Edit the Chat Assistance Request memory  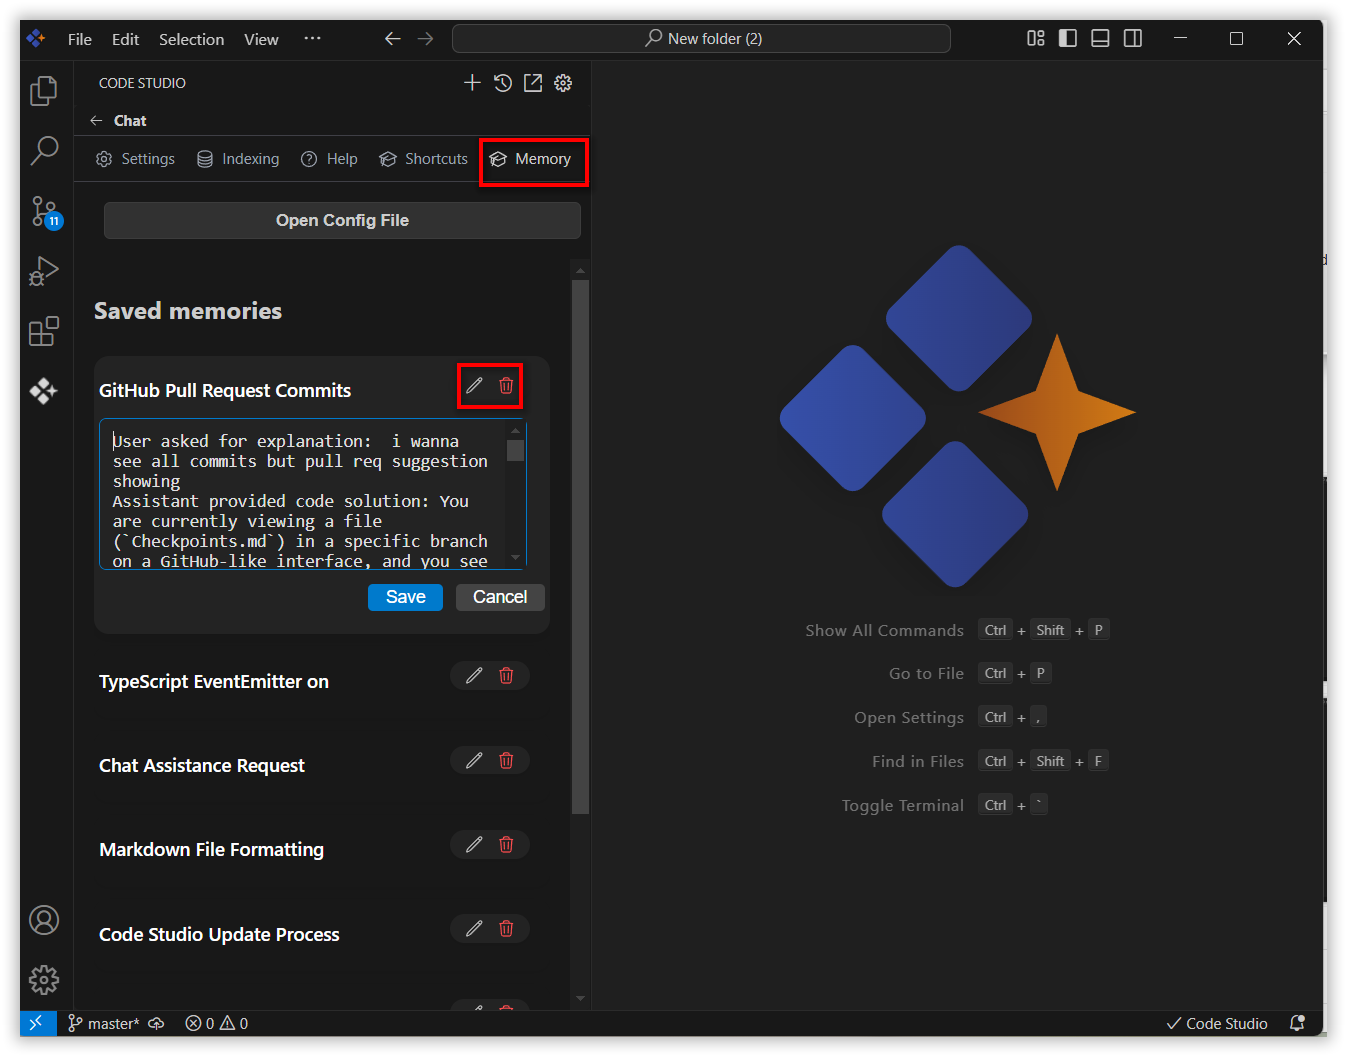474,760
